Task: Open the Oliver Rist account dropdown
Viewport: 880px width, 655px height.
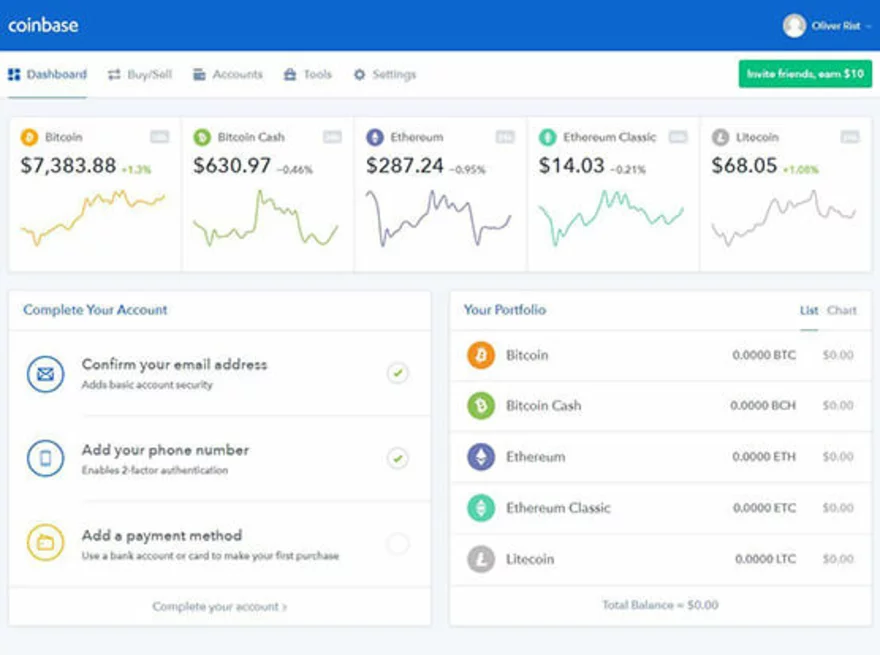Action: [x=827, y=26]
